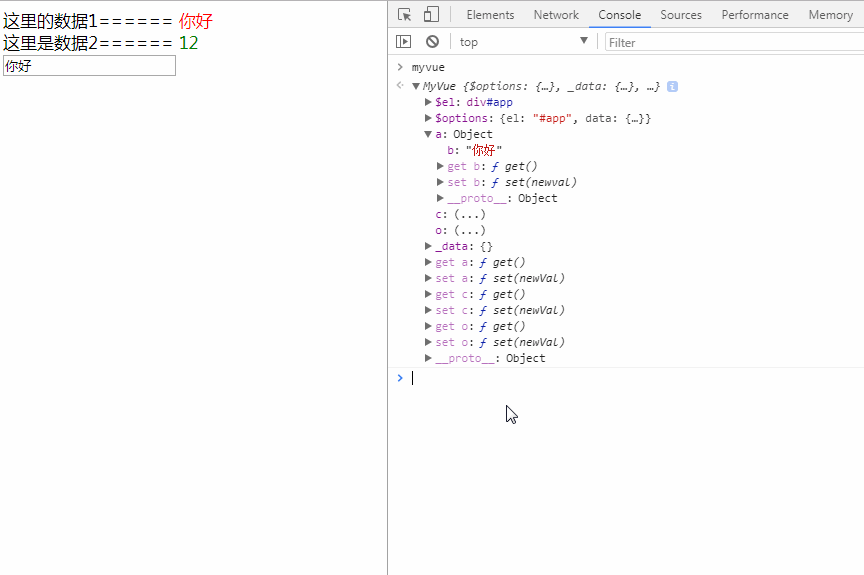The image size is (864, 575).
Task: Expand the $el: div#app entry
Action: [x=428, y=102]
